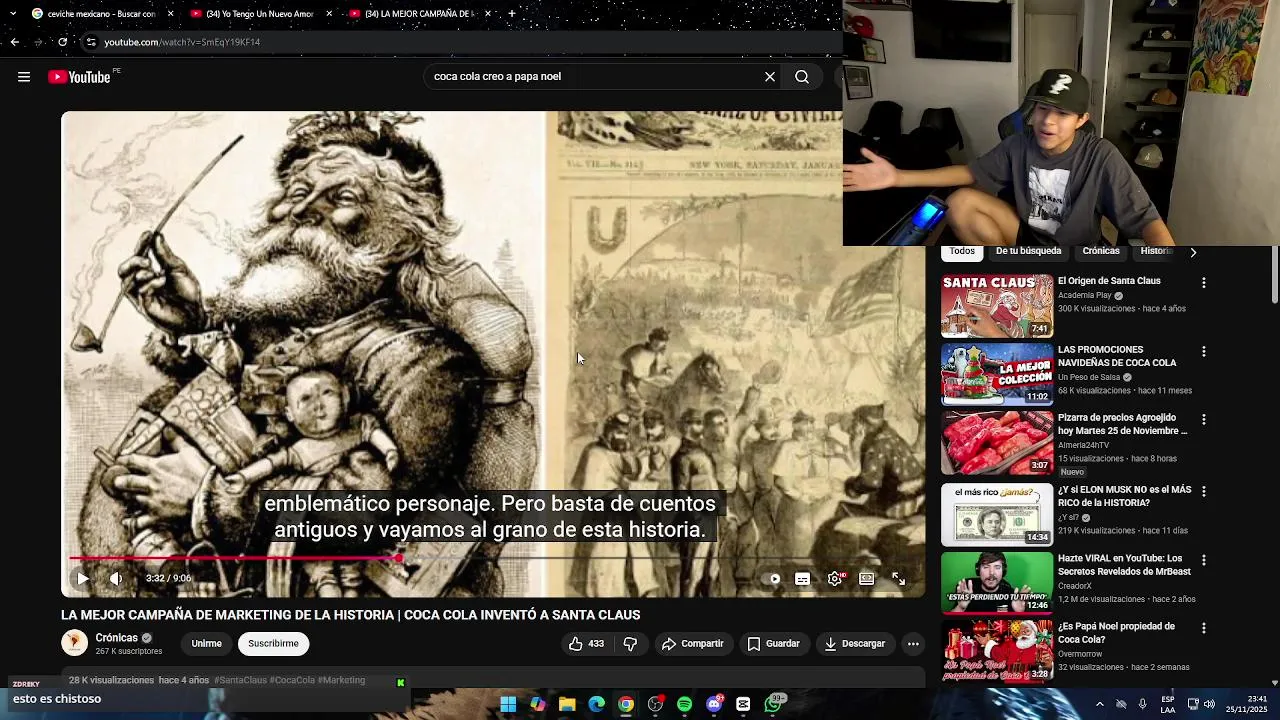Viewport: 1280px width, 720px height.
Task: Open options for Las Promociones Navideñas video
Action: pos(1204,352)
